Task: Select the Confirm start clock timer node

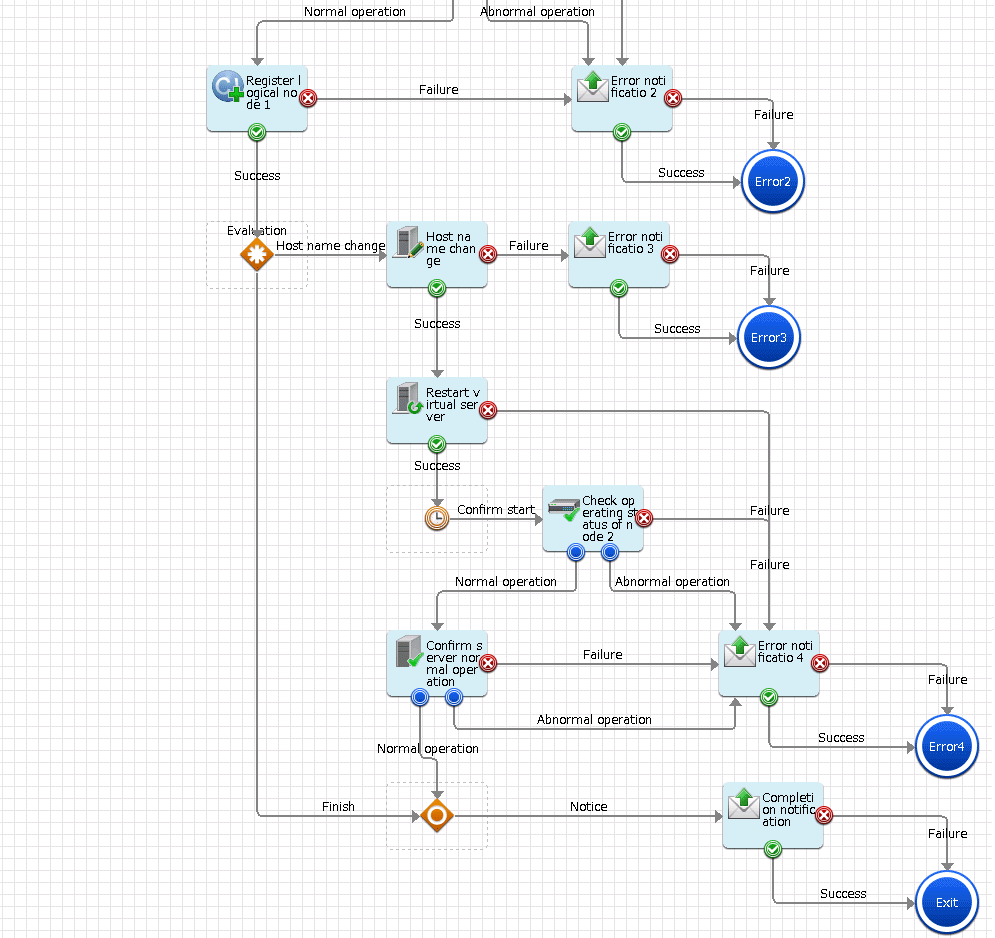Action: pos(437,518)
